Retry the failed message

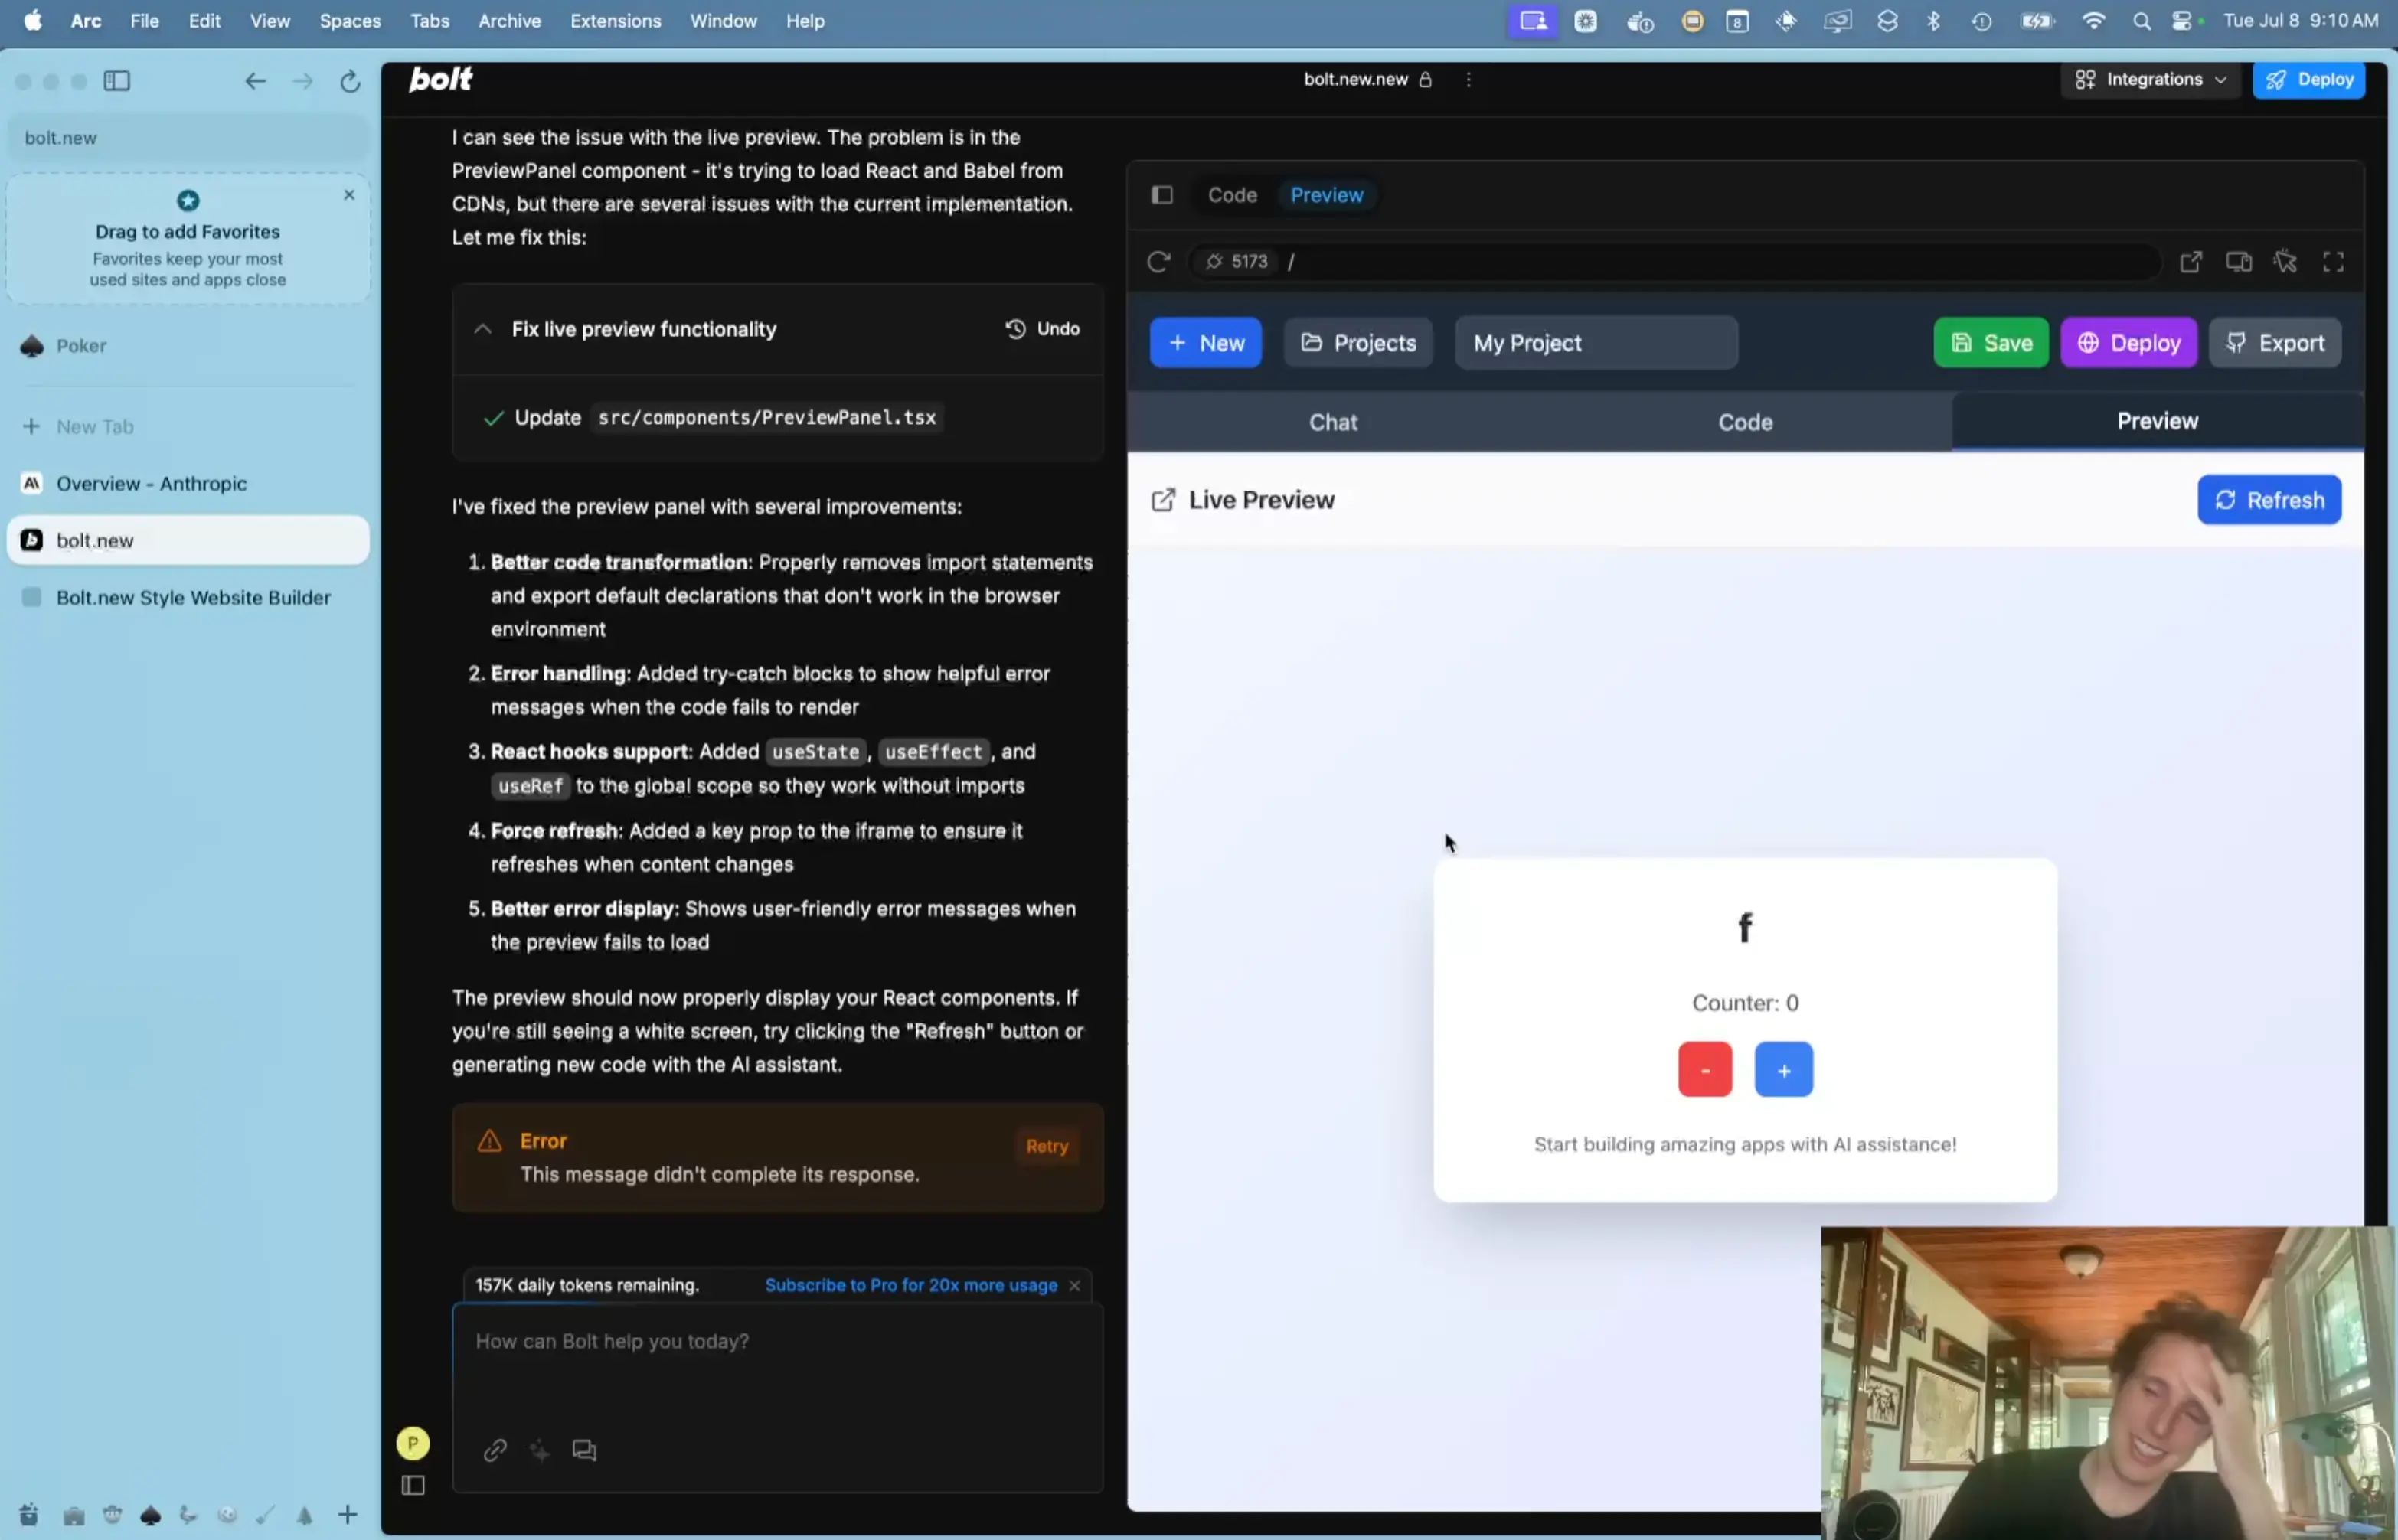pyautogui.click(x=1047, y=1147)
